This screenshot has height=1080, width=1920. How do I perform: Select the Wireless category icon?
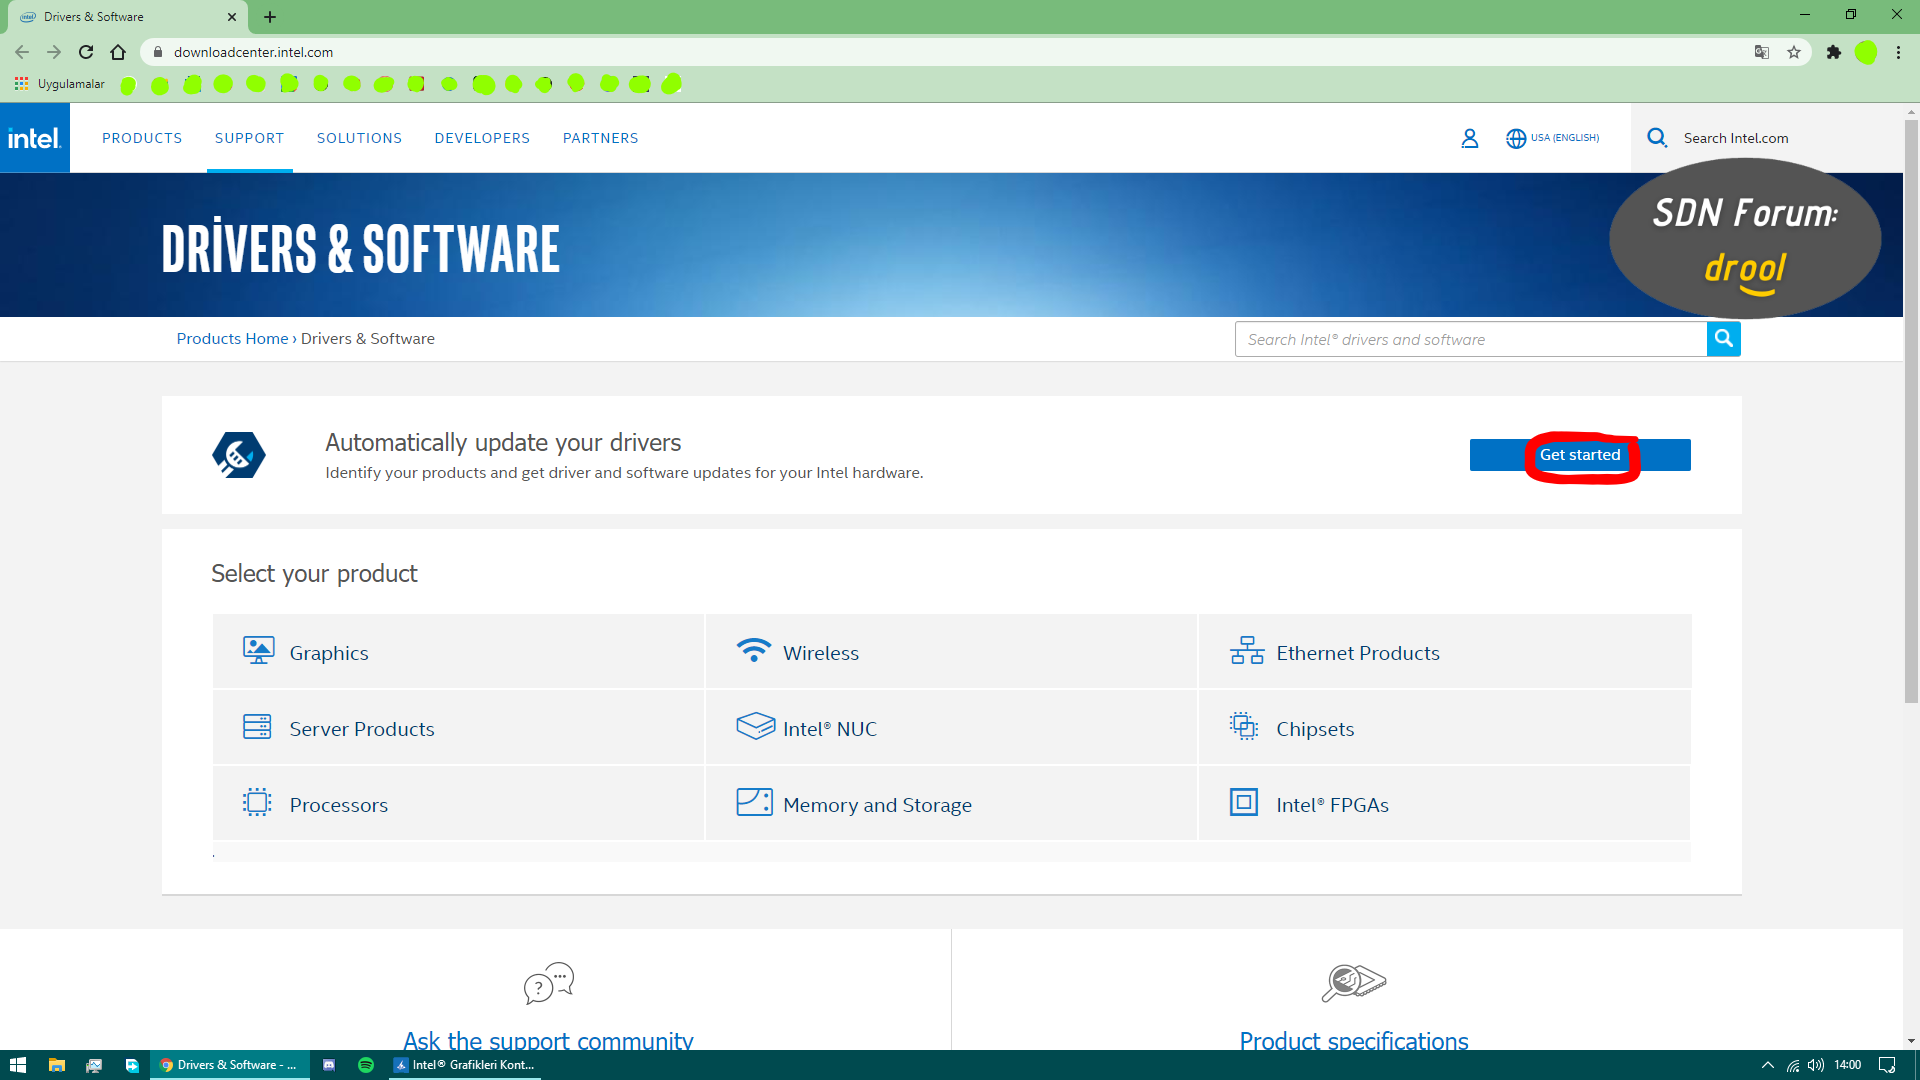point(753,651)
